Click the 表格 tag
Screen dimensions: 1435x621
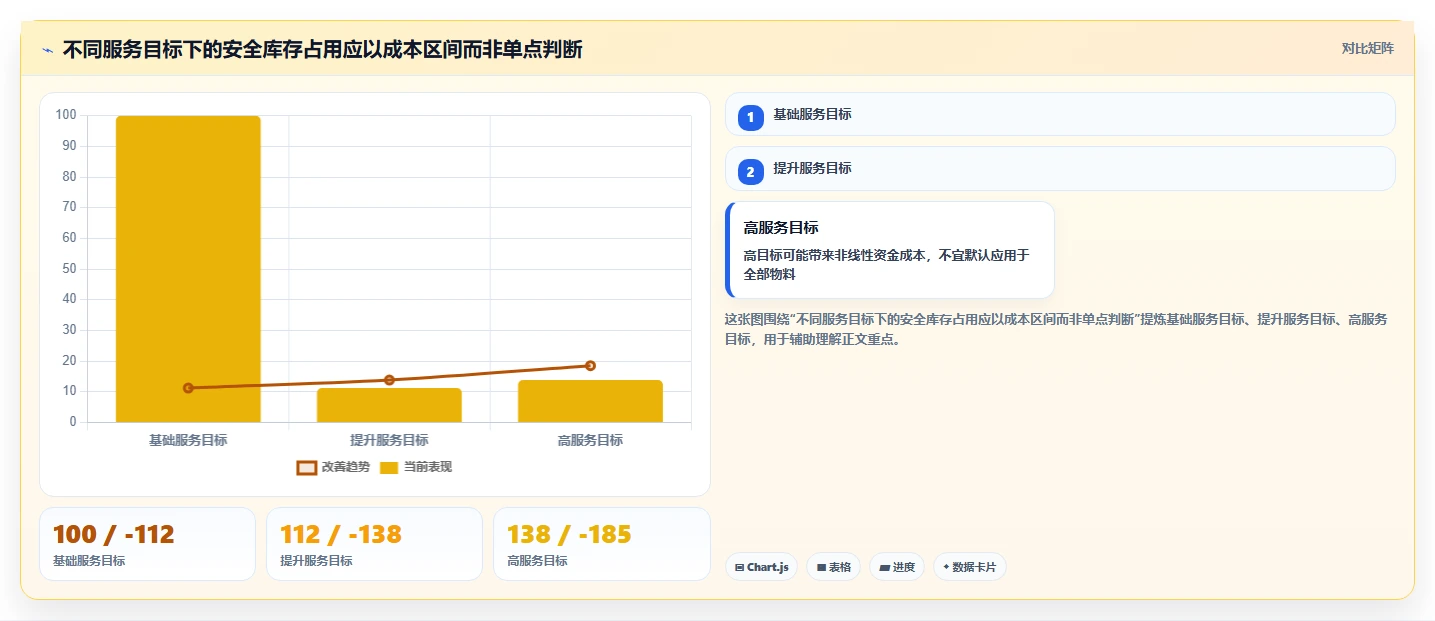(833, 567)
